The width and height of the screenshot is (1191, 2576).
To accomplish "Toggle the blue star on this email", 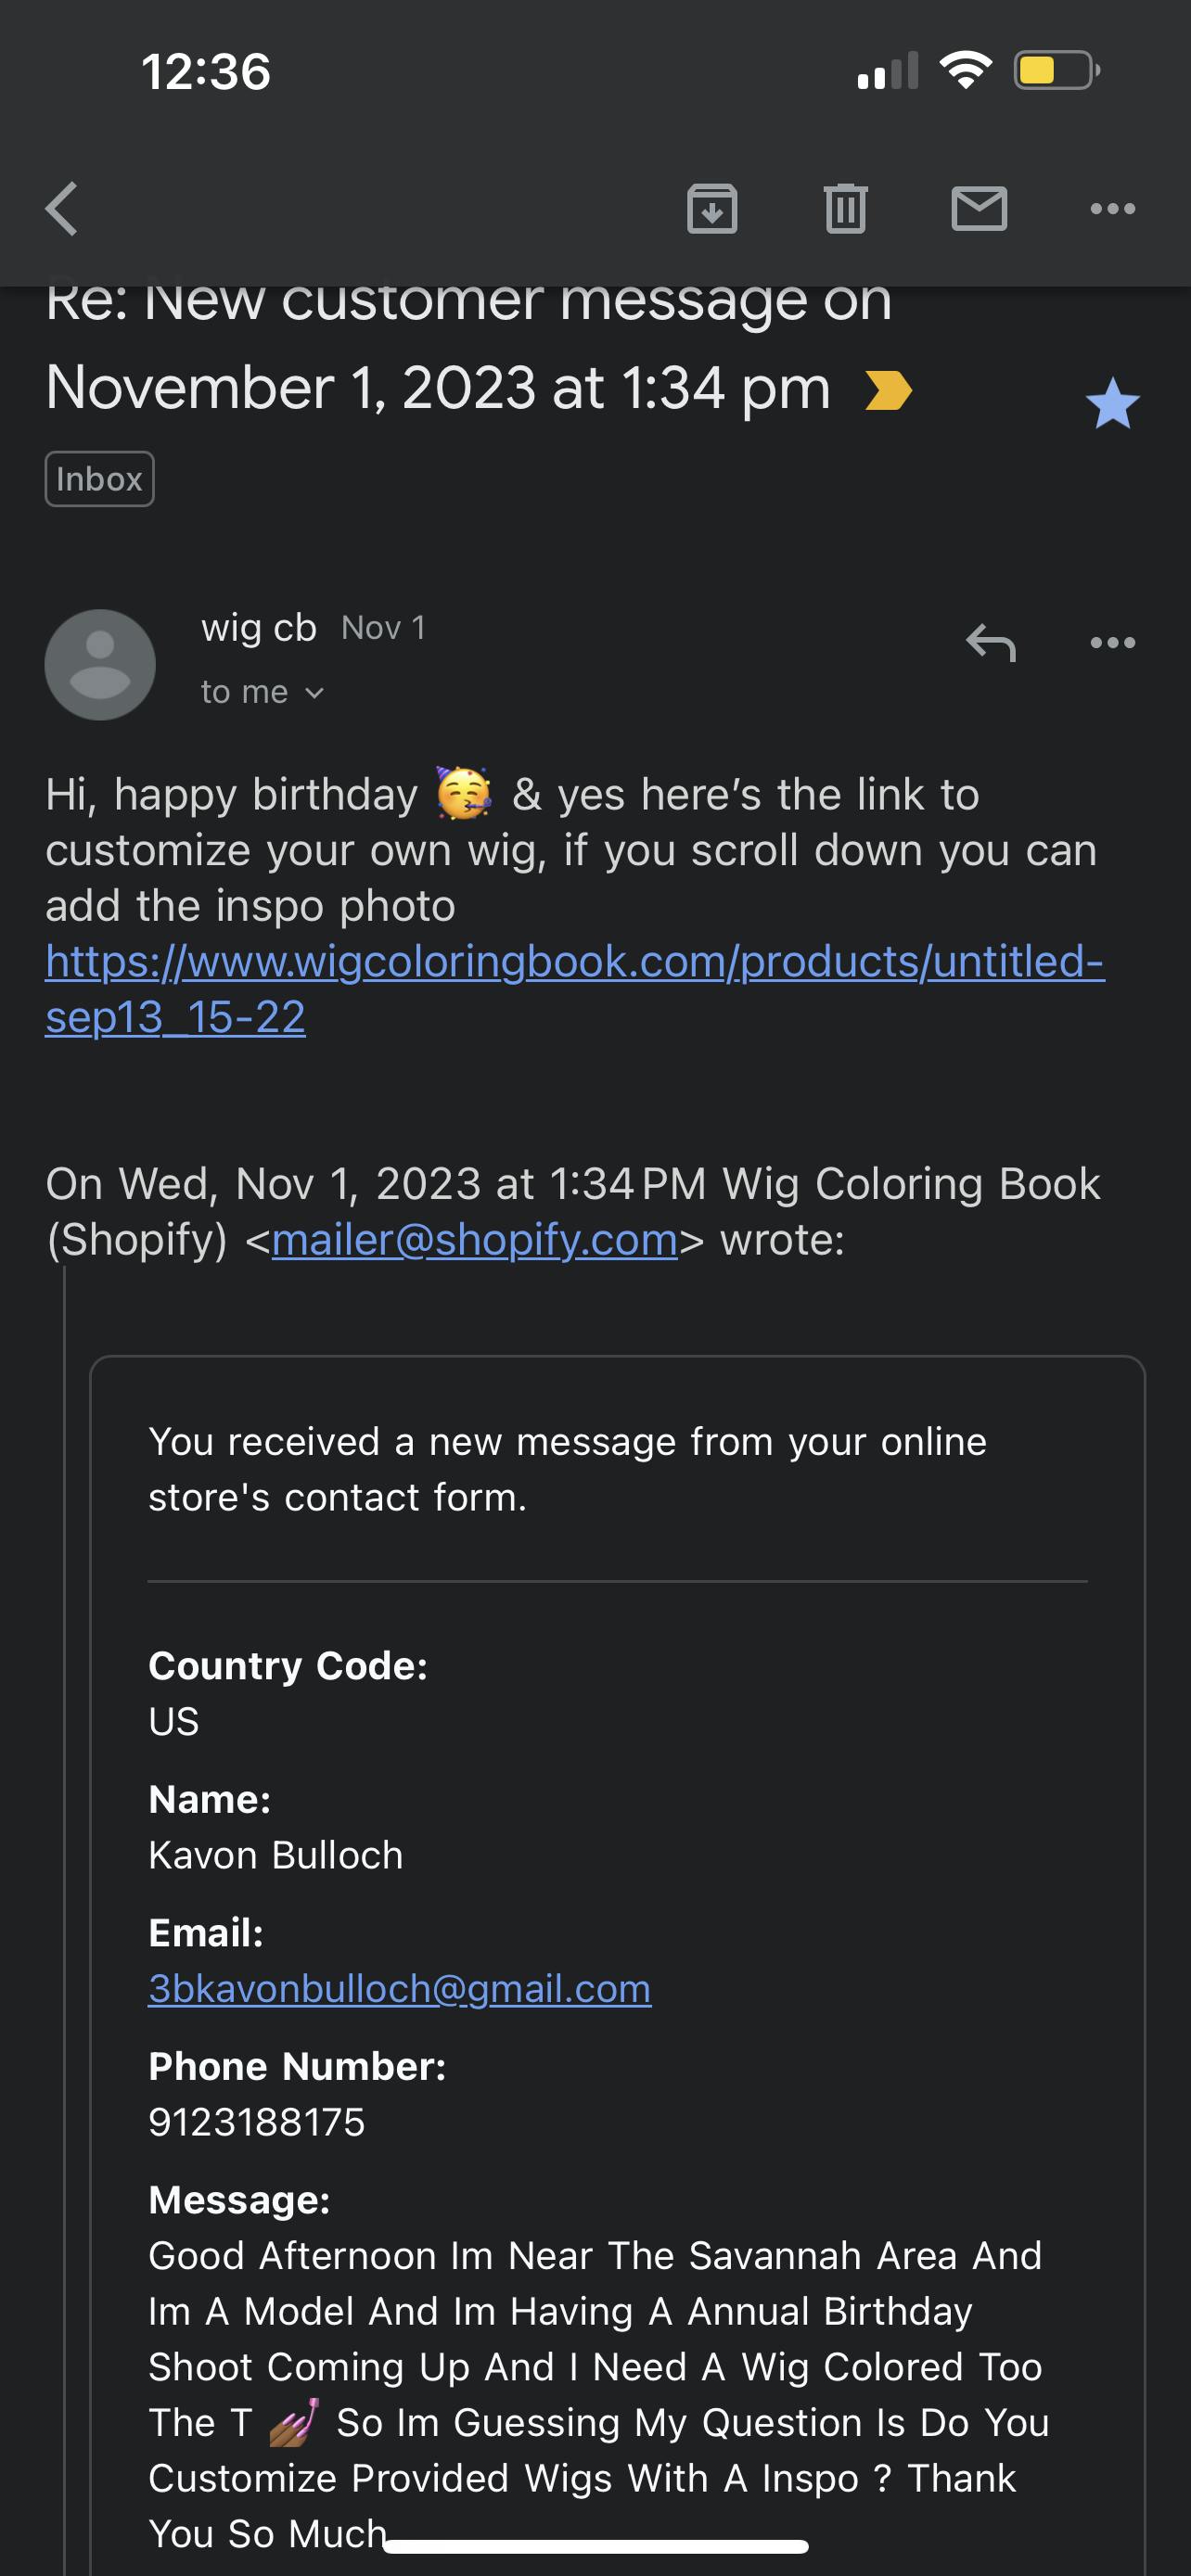I will coord(1112,404).
